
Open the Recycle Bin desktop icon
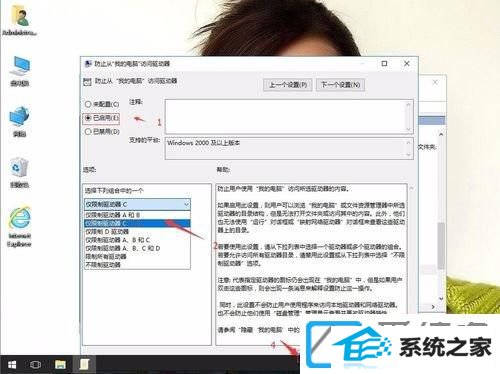(20, 172)
